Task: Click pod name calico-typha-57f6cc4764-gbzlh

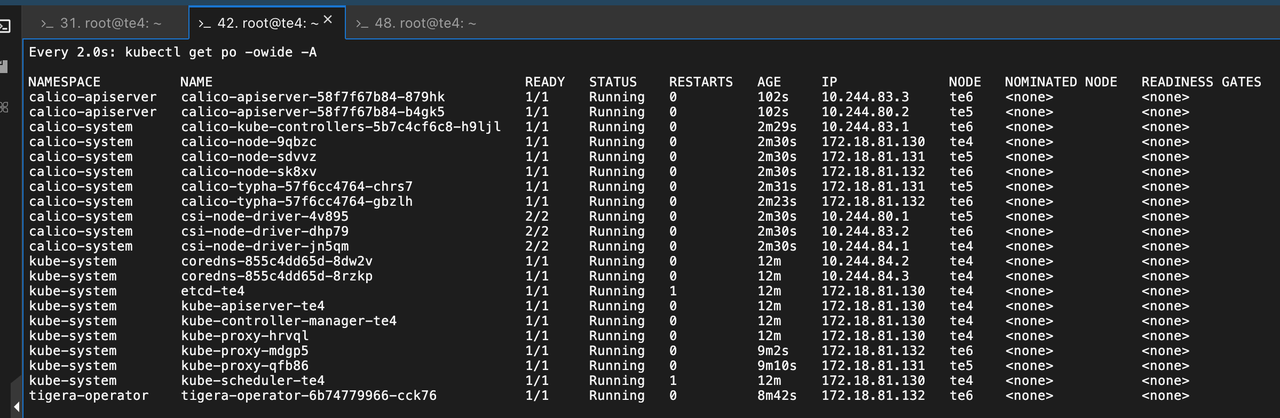Action: point(297,202)
